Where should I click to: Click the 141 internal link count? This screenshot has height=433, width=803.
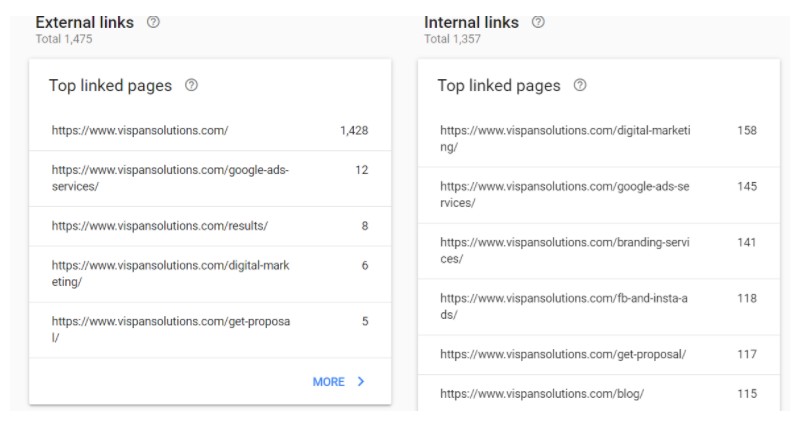[x=747, y=242]
